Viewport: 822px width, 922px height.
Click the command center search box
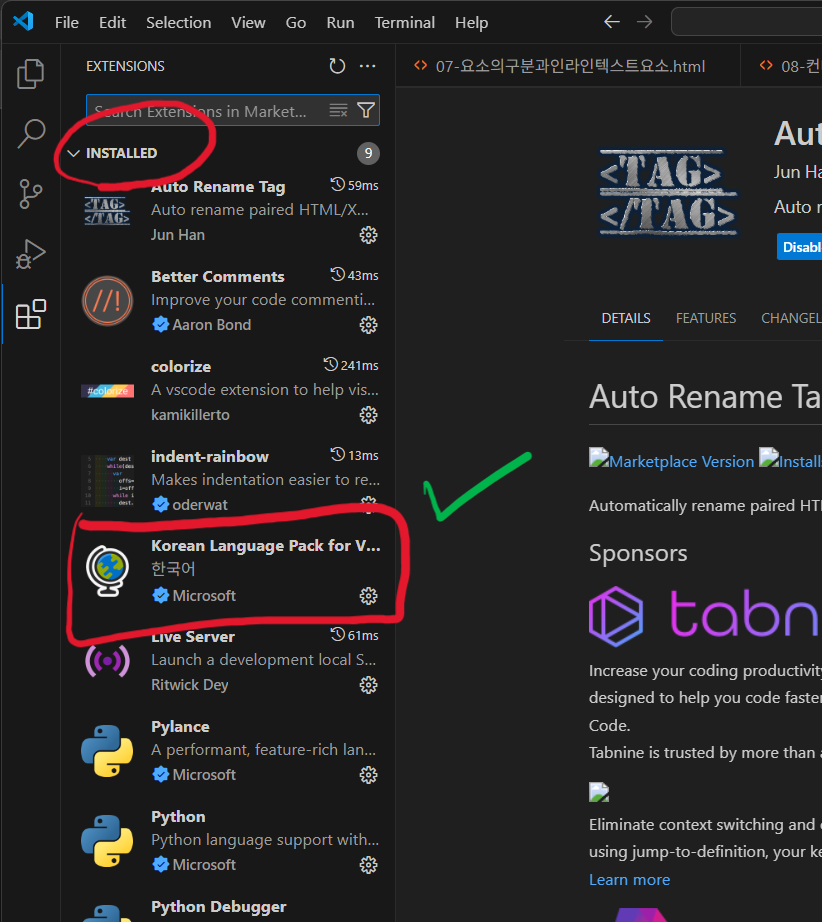(x=747, y=22)
